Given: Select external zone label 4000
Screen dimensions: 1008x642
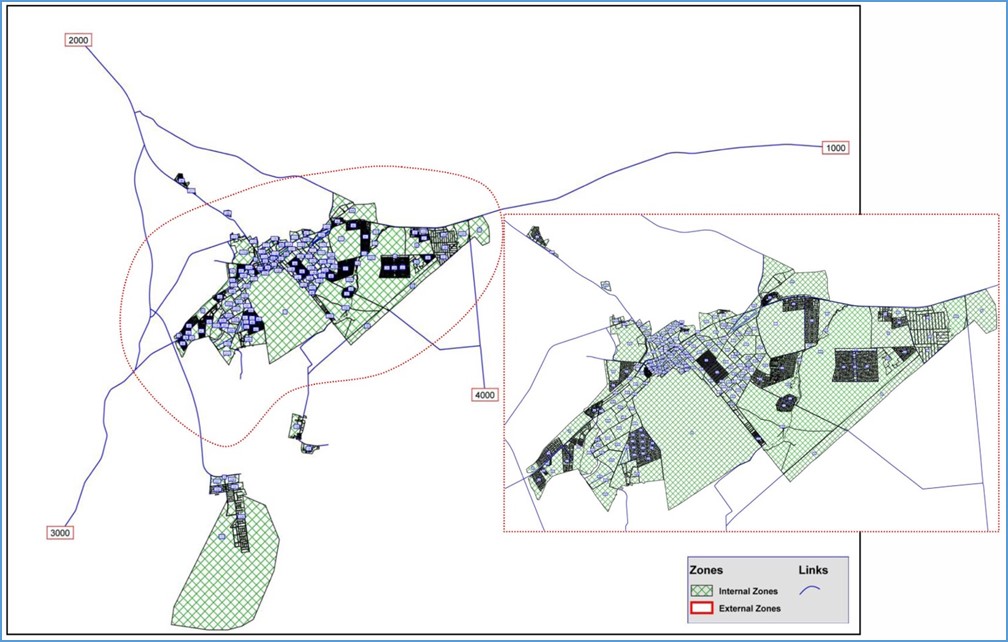Looking at the screenshot, I should (x=484, y=395).
